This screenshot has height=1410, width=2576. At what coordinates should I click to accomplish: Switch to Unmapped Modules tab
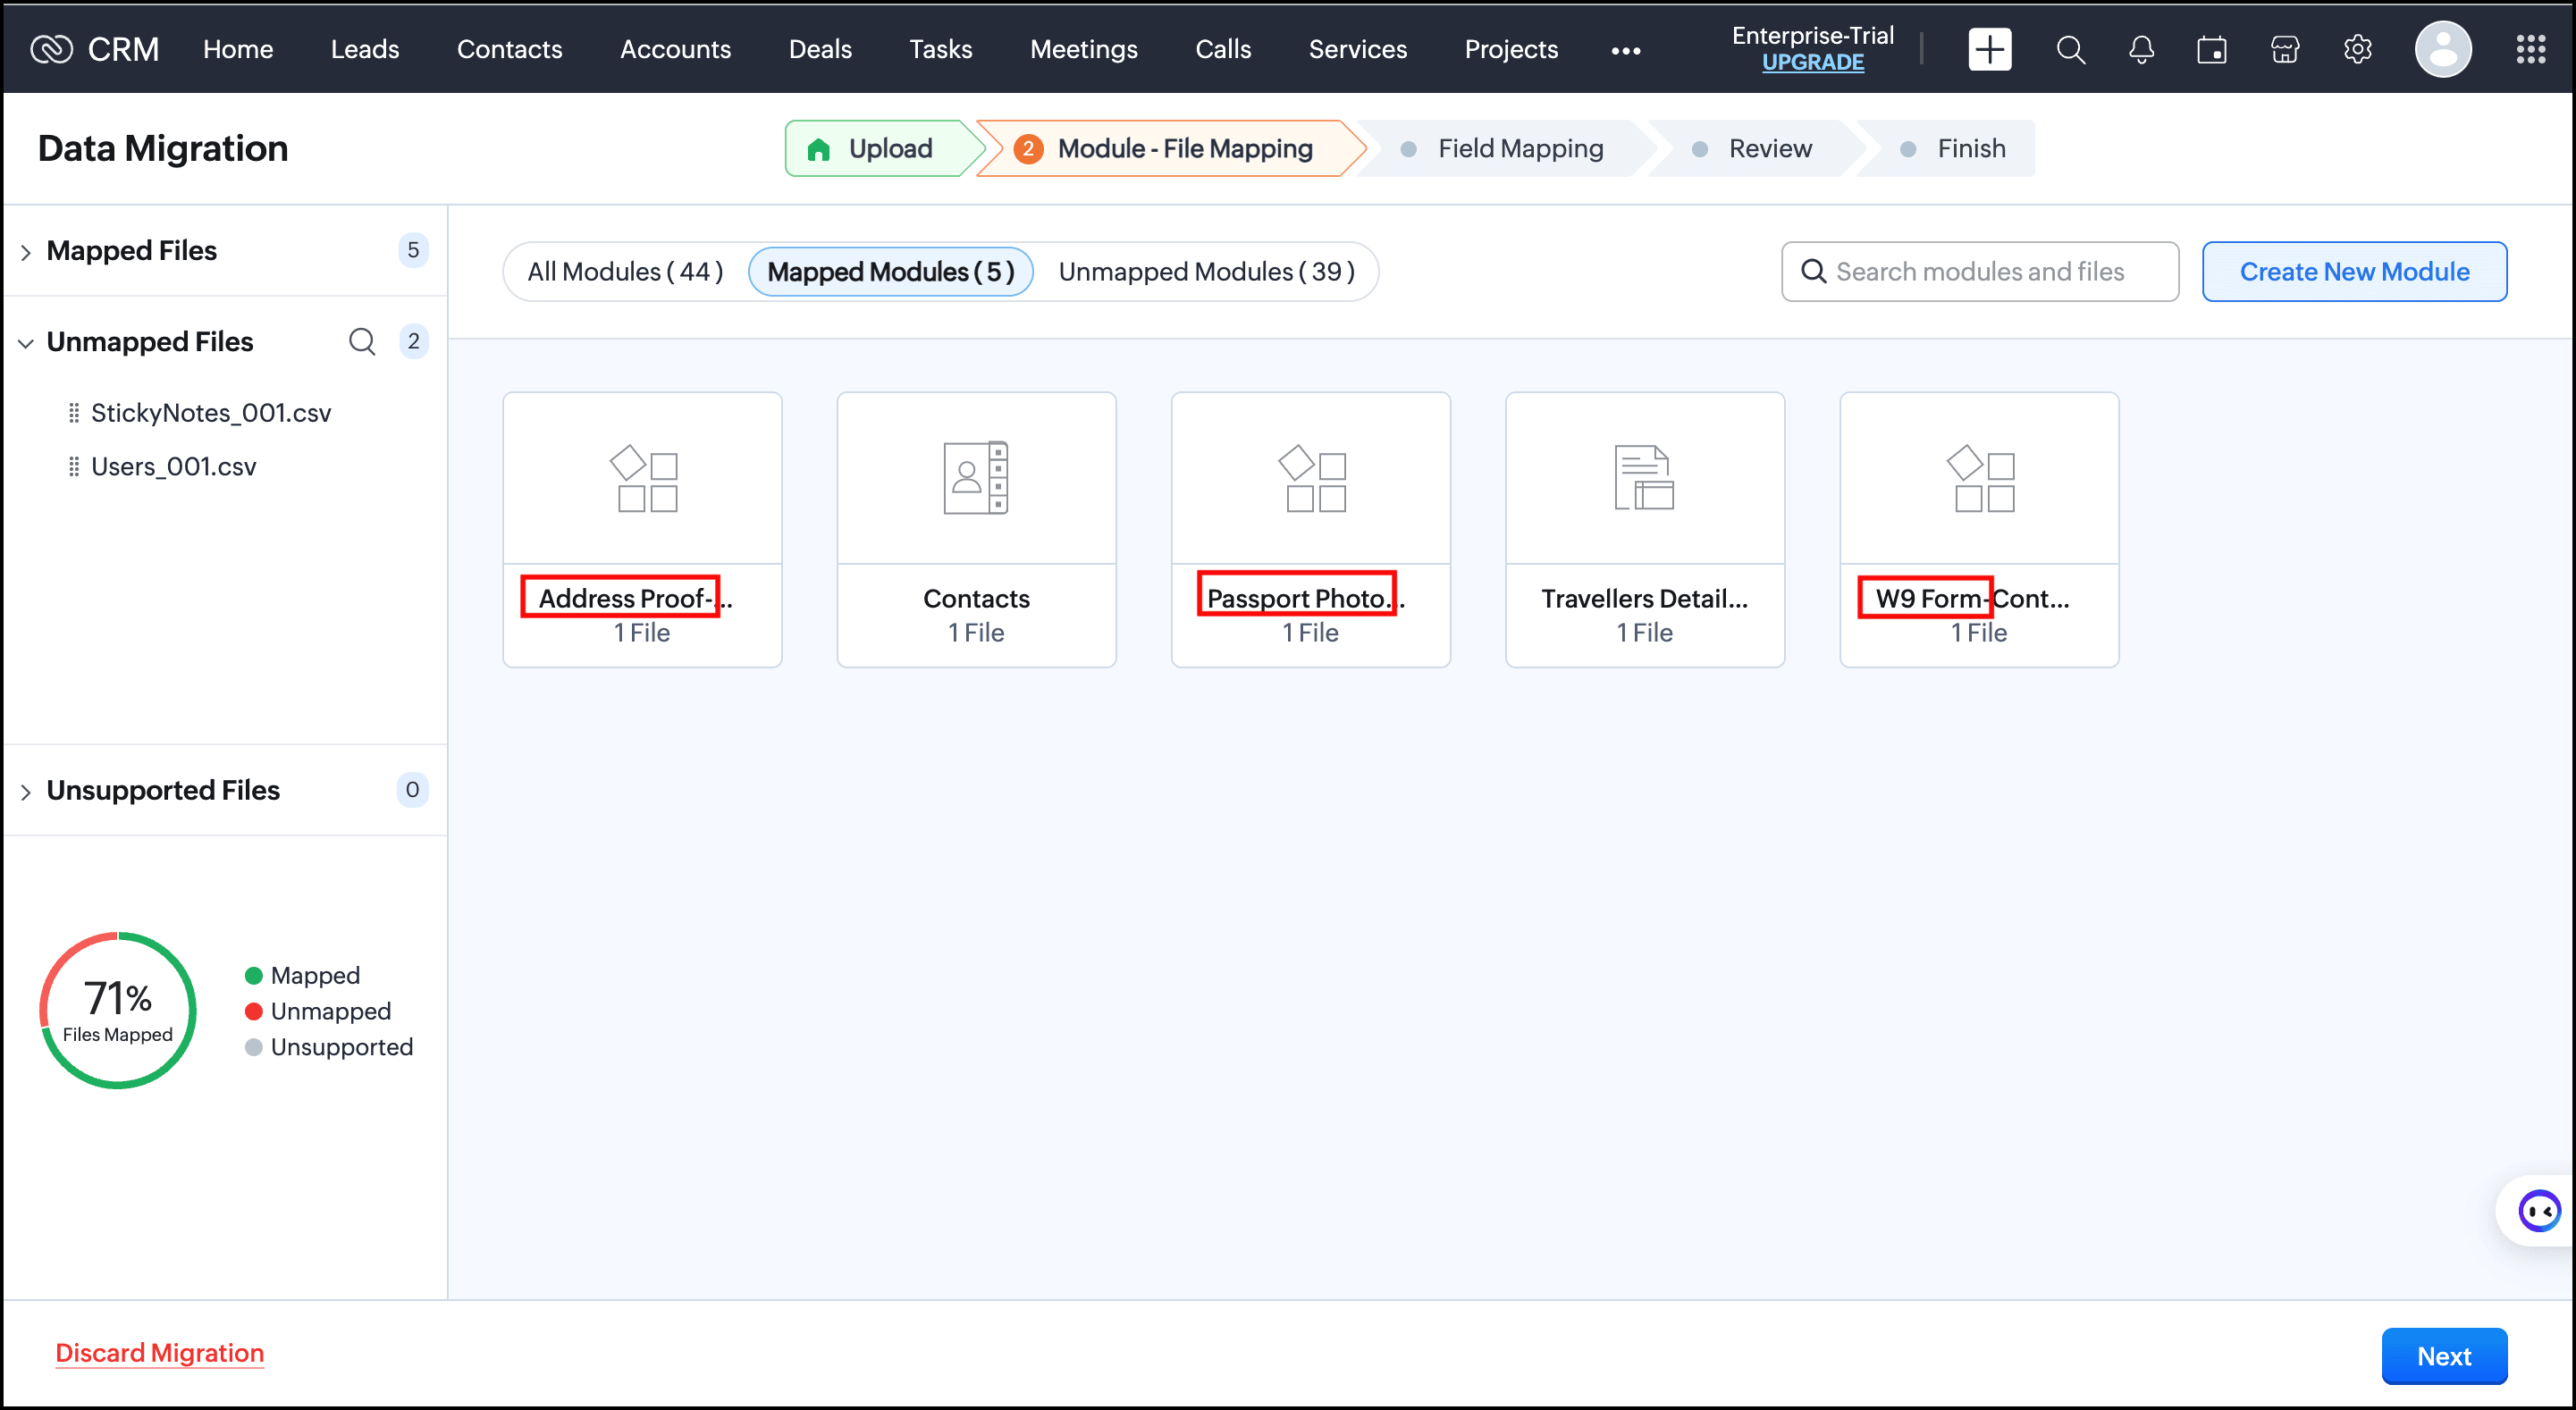click(1206, 272)
